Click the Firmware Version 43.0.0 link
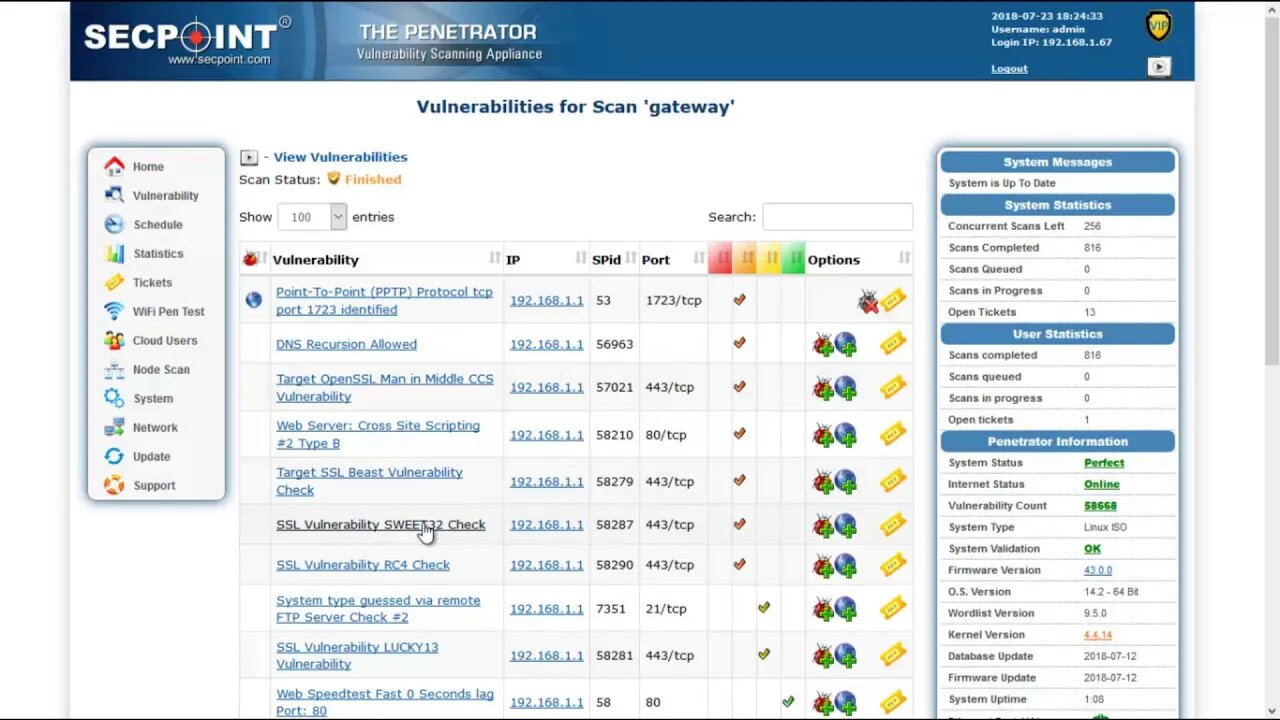 (1098, 570)
